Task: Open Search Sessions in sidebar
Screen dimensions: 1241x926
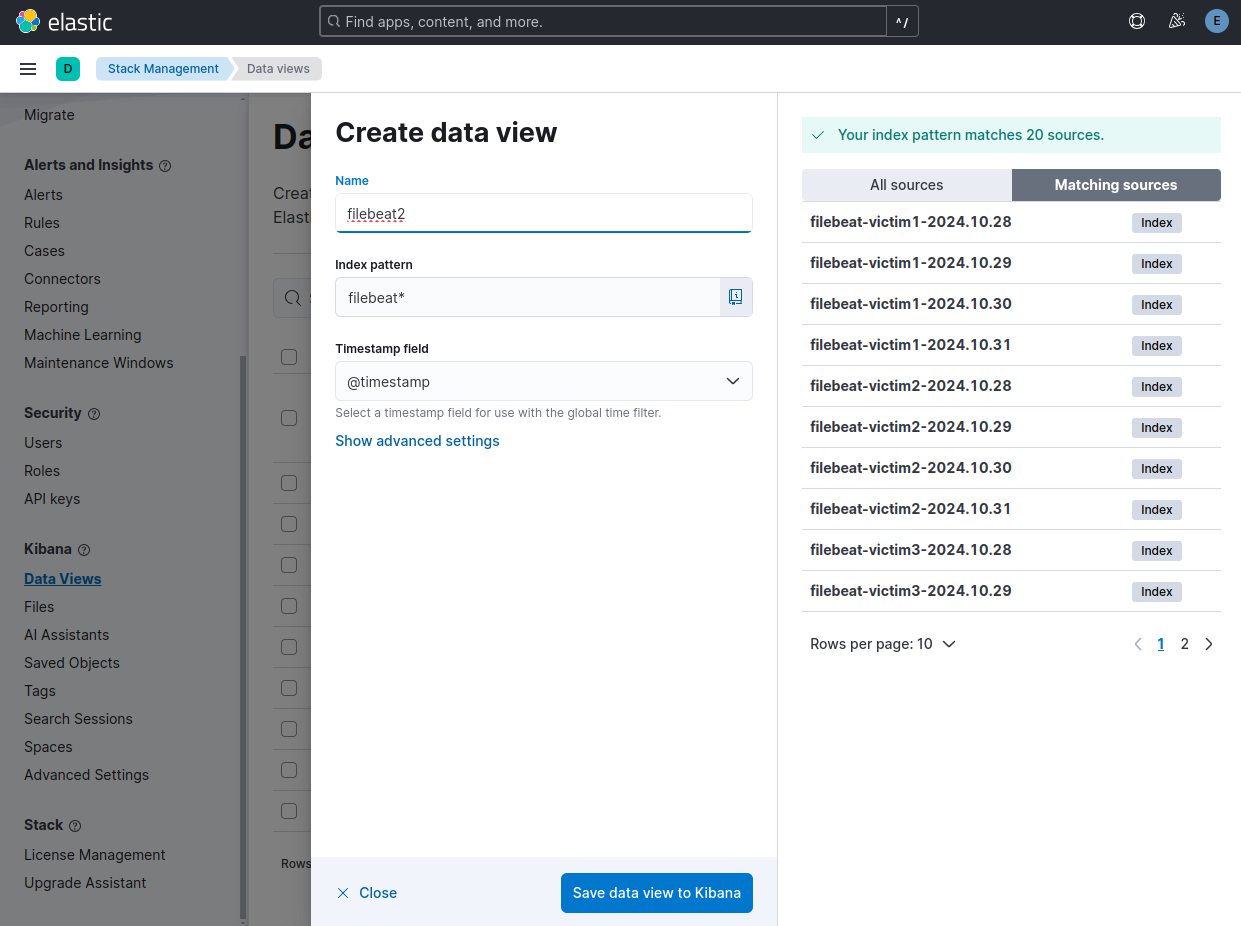Action: [x=78, y=719]
